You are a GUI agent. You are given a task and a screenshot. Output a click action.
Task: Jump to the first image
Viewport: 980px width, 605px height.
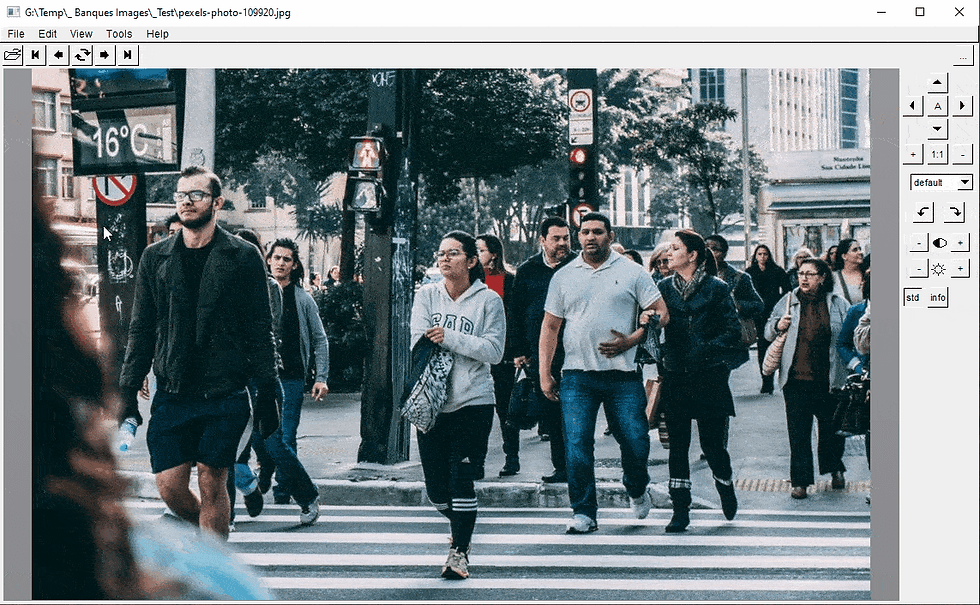36,55
